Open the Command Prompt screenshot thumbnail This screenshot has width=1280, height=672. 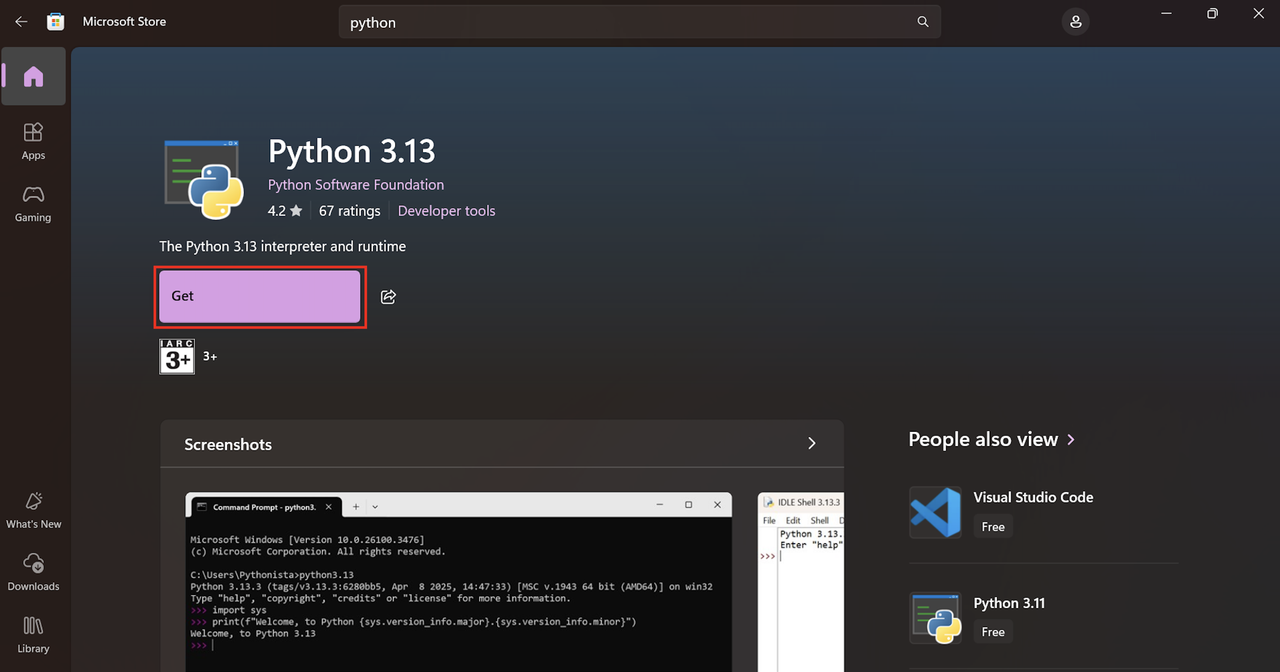click(459, 581)
